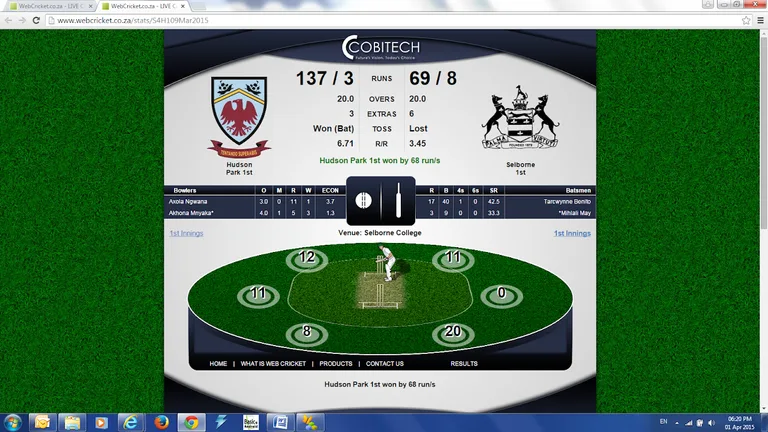The width and height of the screenshot is (768, 432).
Task: Click the browser back arrow
Action: pos(8,20)
